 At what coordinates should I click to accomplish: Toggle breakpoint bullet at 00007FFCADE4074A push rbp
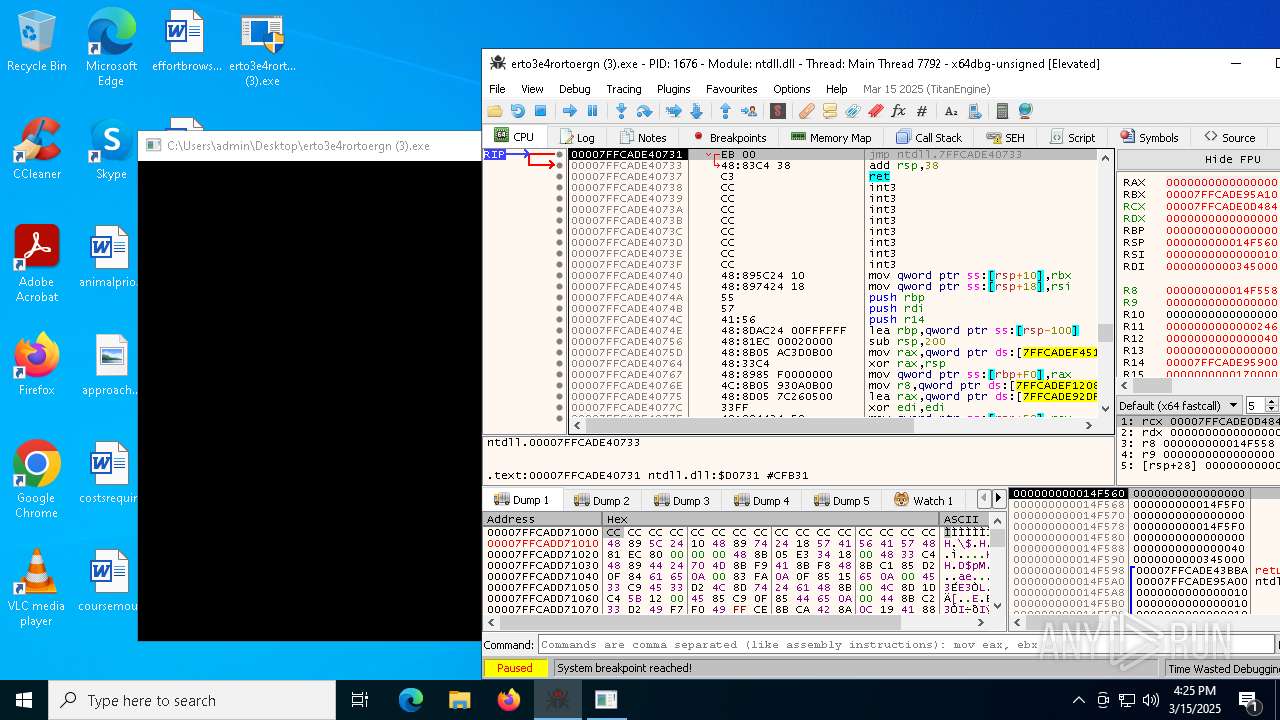[559, 298]
